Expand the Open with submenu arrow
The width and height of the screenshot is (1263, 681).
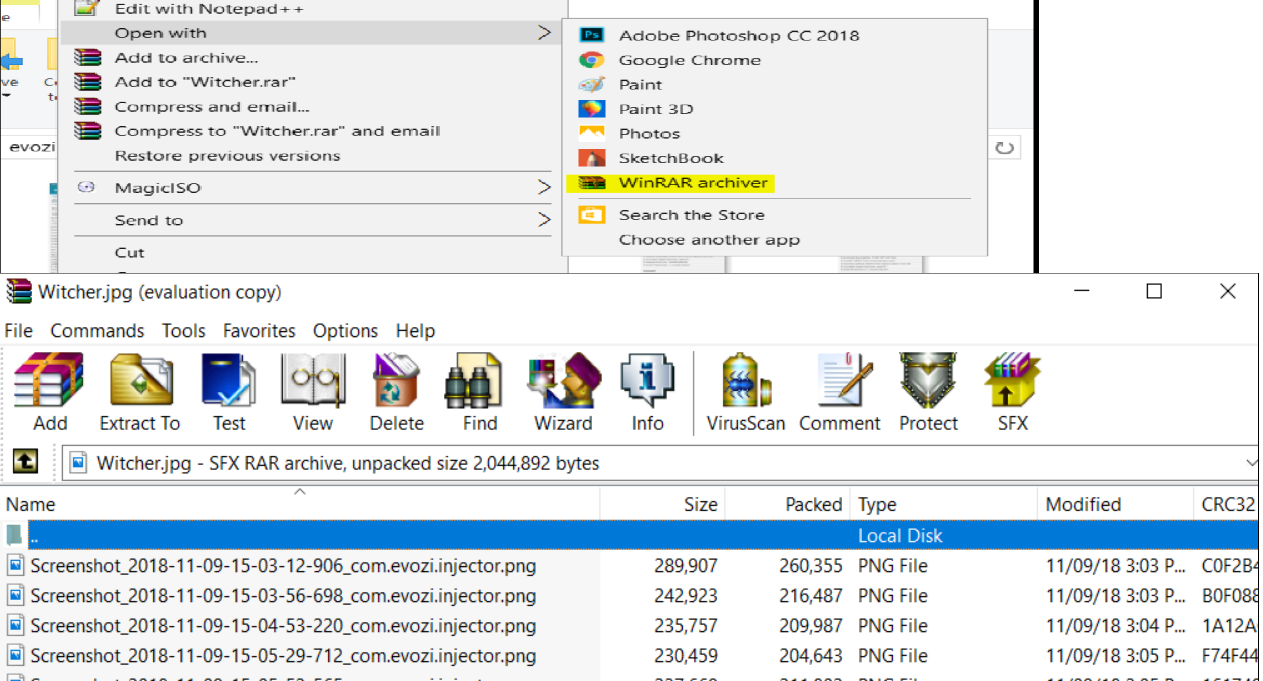(544, 33)
